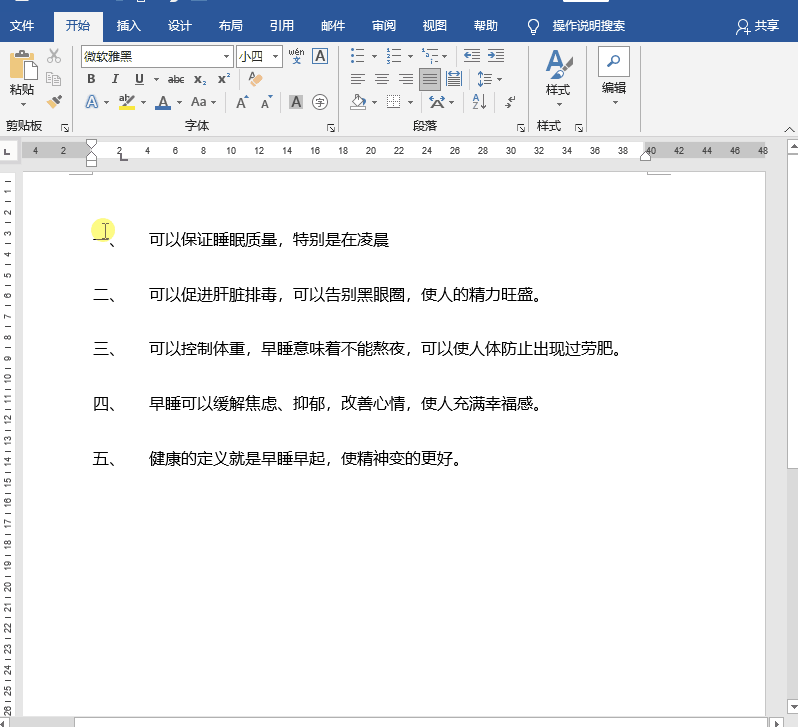Apply the yellow text highlight color
The image size is (798, 727).
pos(126,101)
